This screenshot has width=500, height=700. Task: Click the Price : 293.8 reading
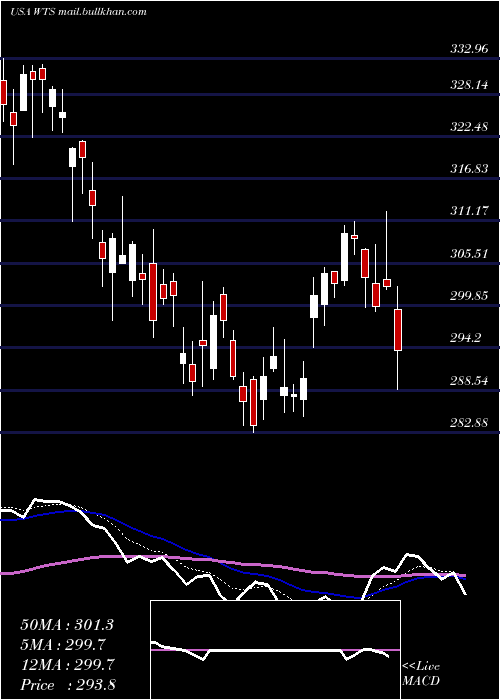68,685
